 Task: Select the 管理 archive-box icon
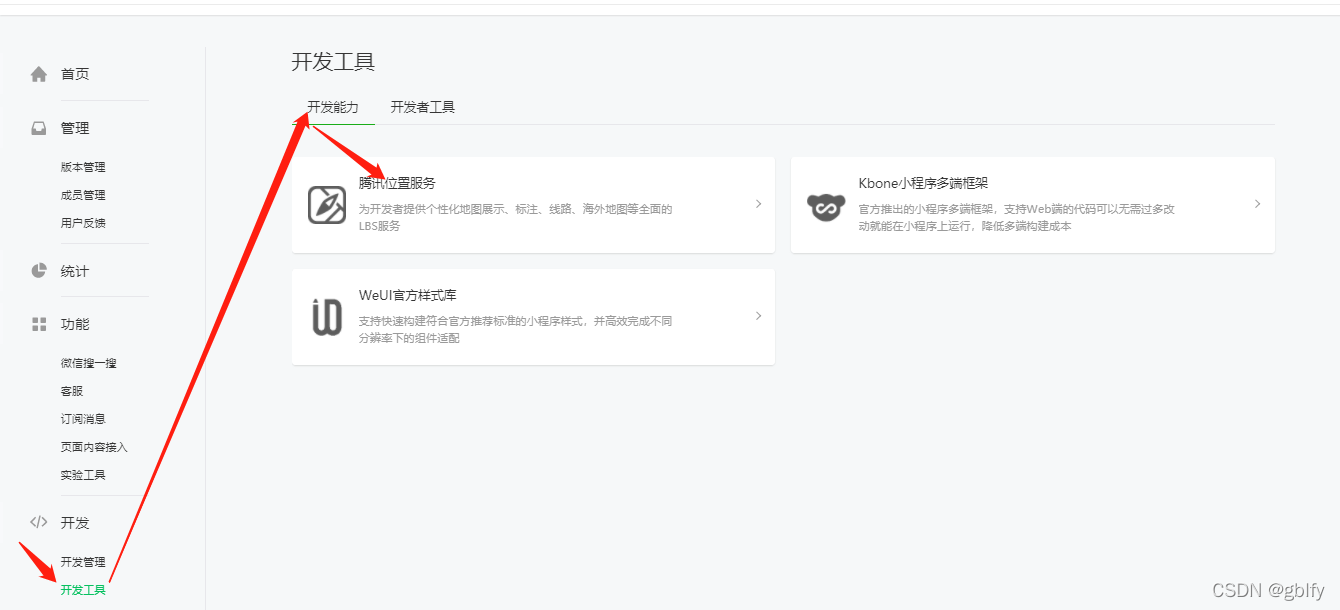click(38, 128)
